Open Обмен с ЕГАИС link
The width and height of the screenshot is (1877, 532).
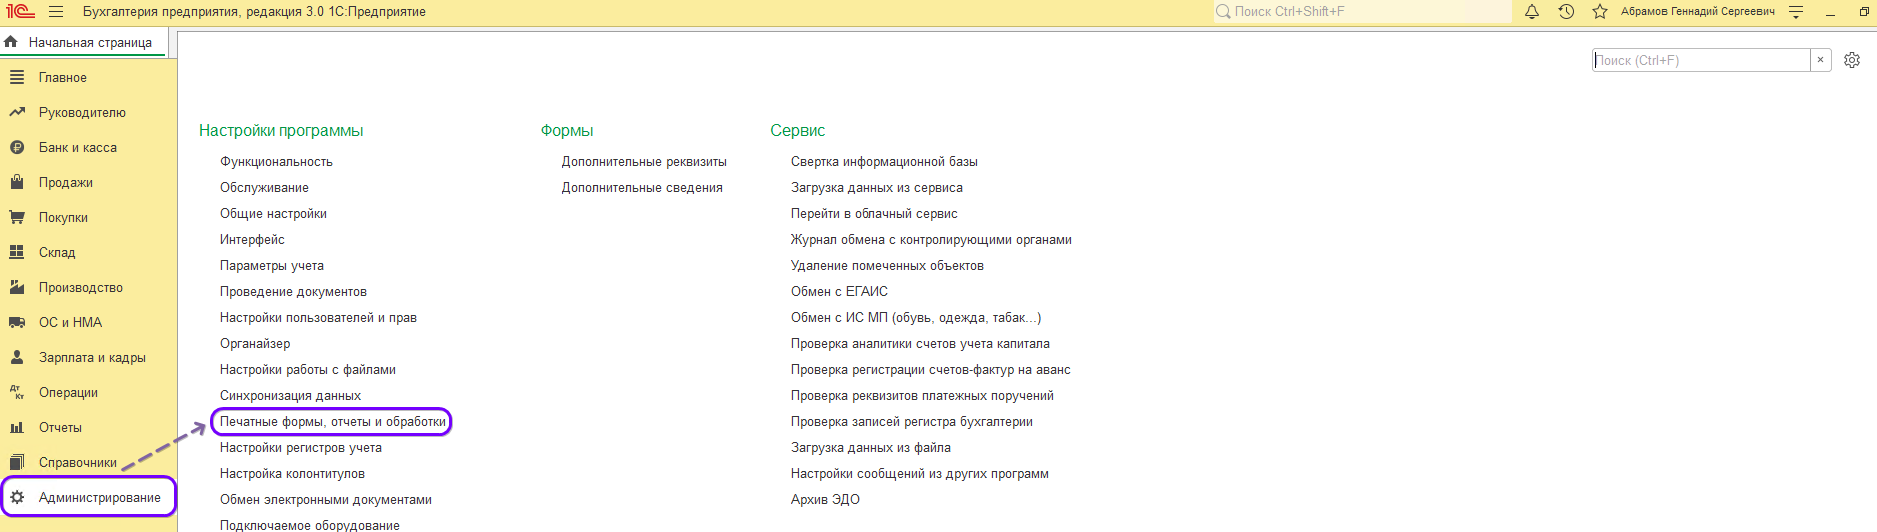pos(839,291)
